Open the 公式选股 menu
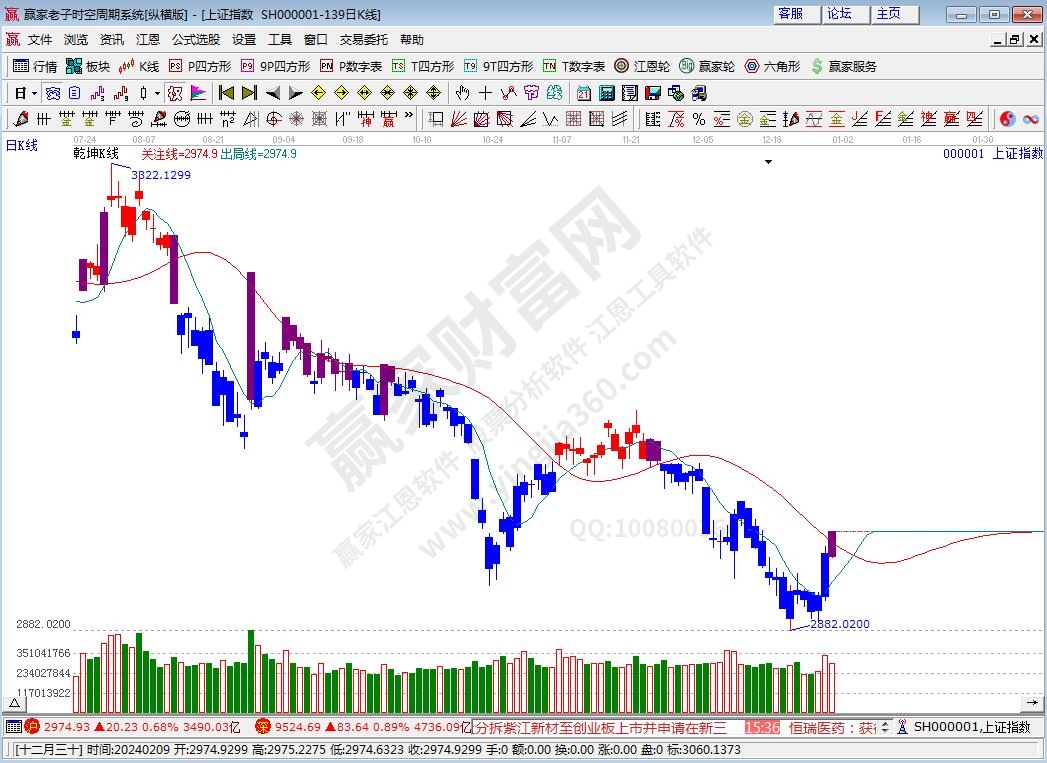Image resolution: width=1047 pixels, height=763 pixels. (x=195, y=40)
